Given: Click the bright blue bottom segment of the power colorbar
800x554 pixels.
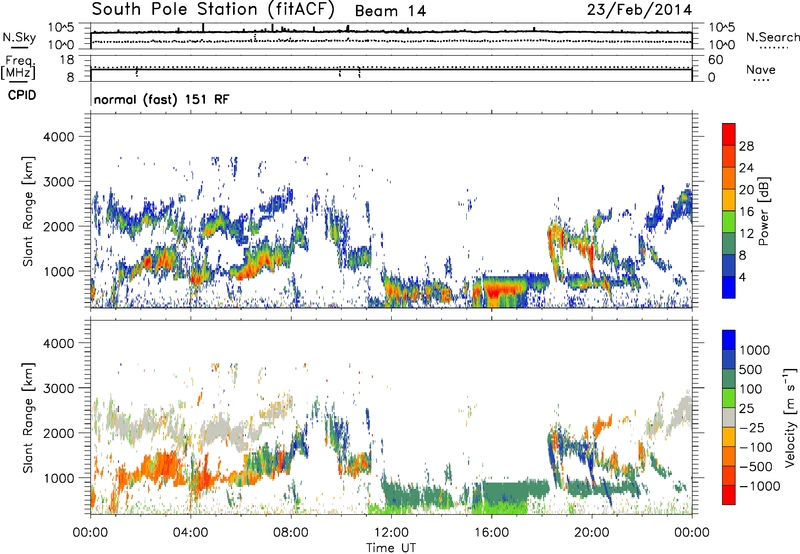Looking at the screenshot, I should (x=729, y=288).
